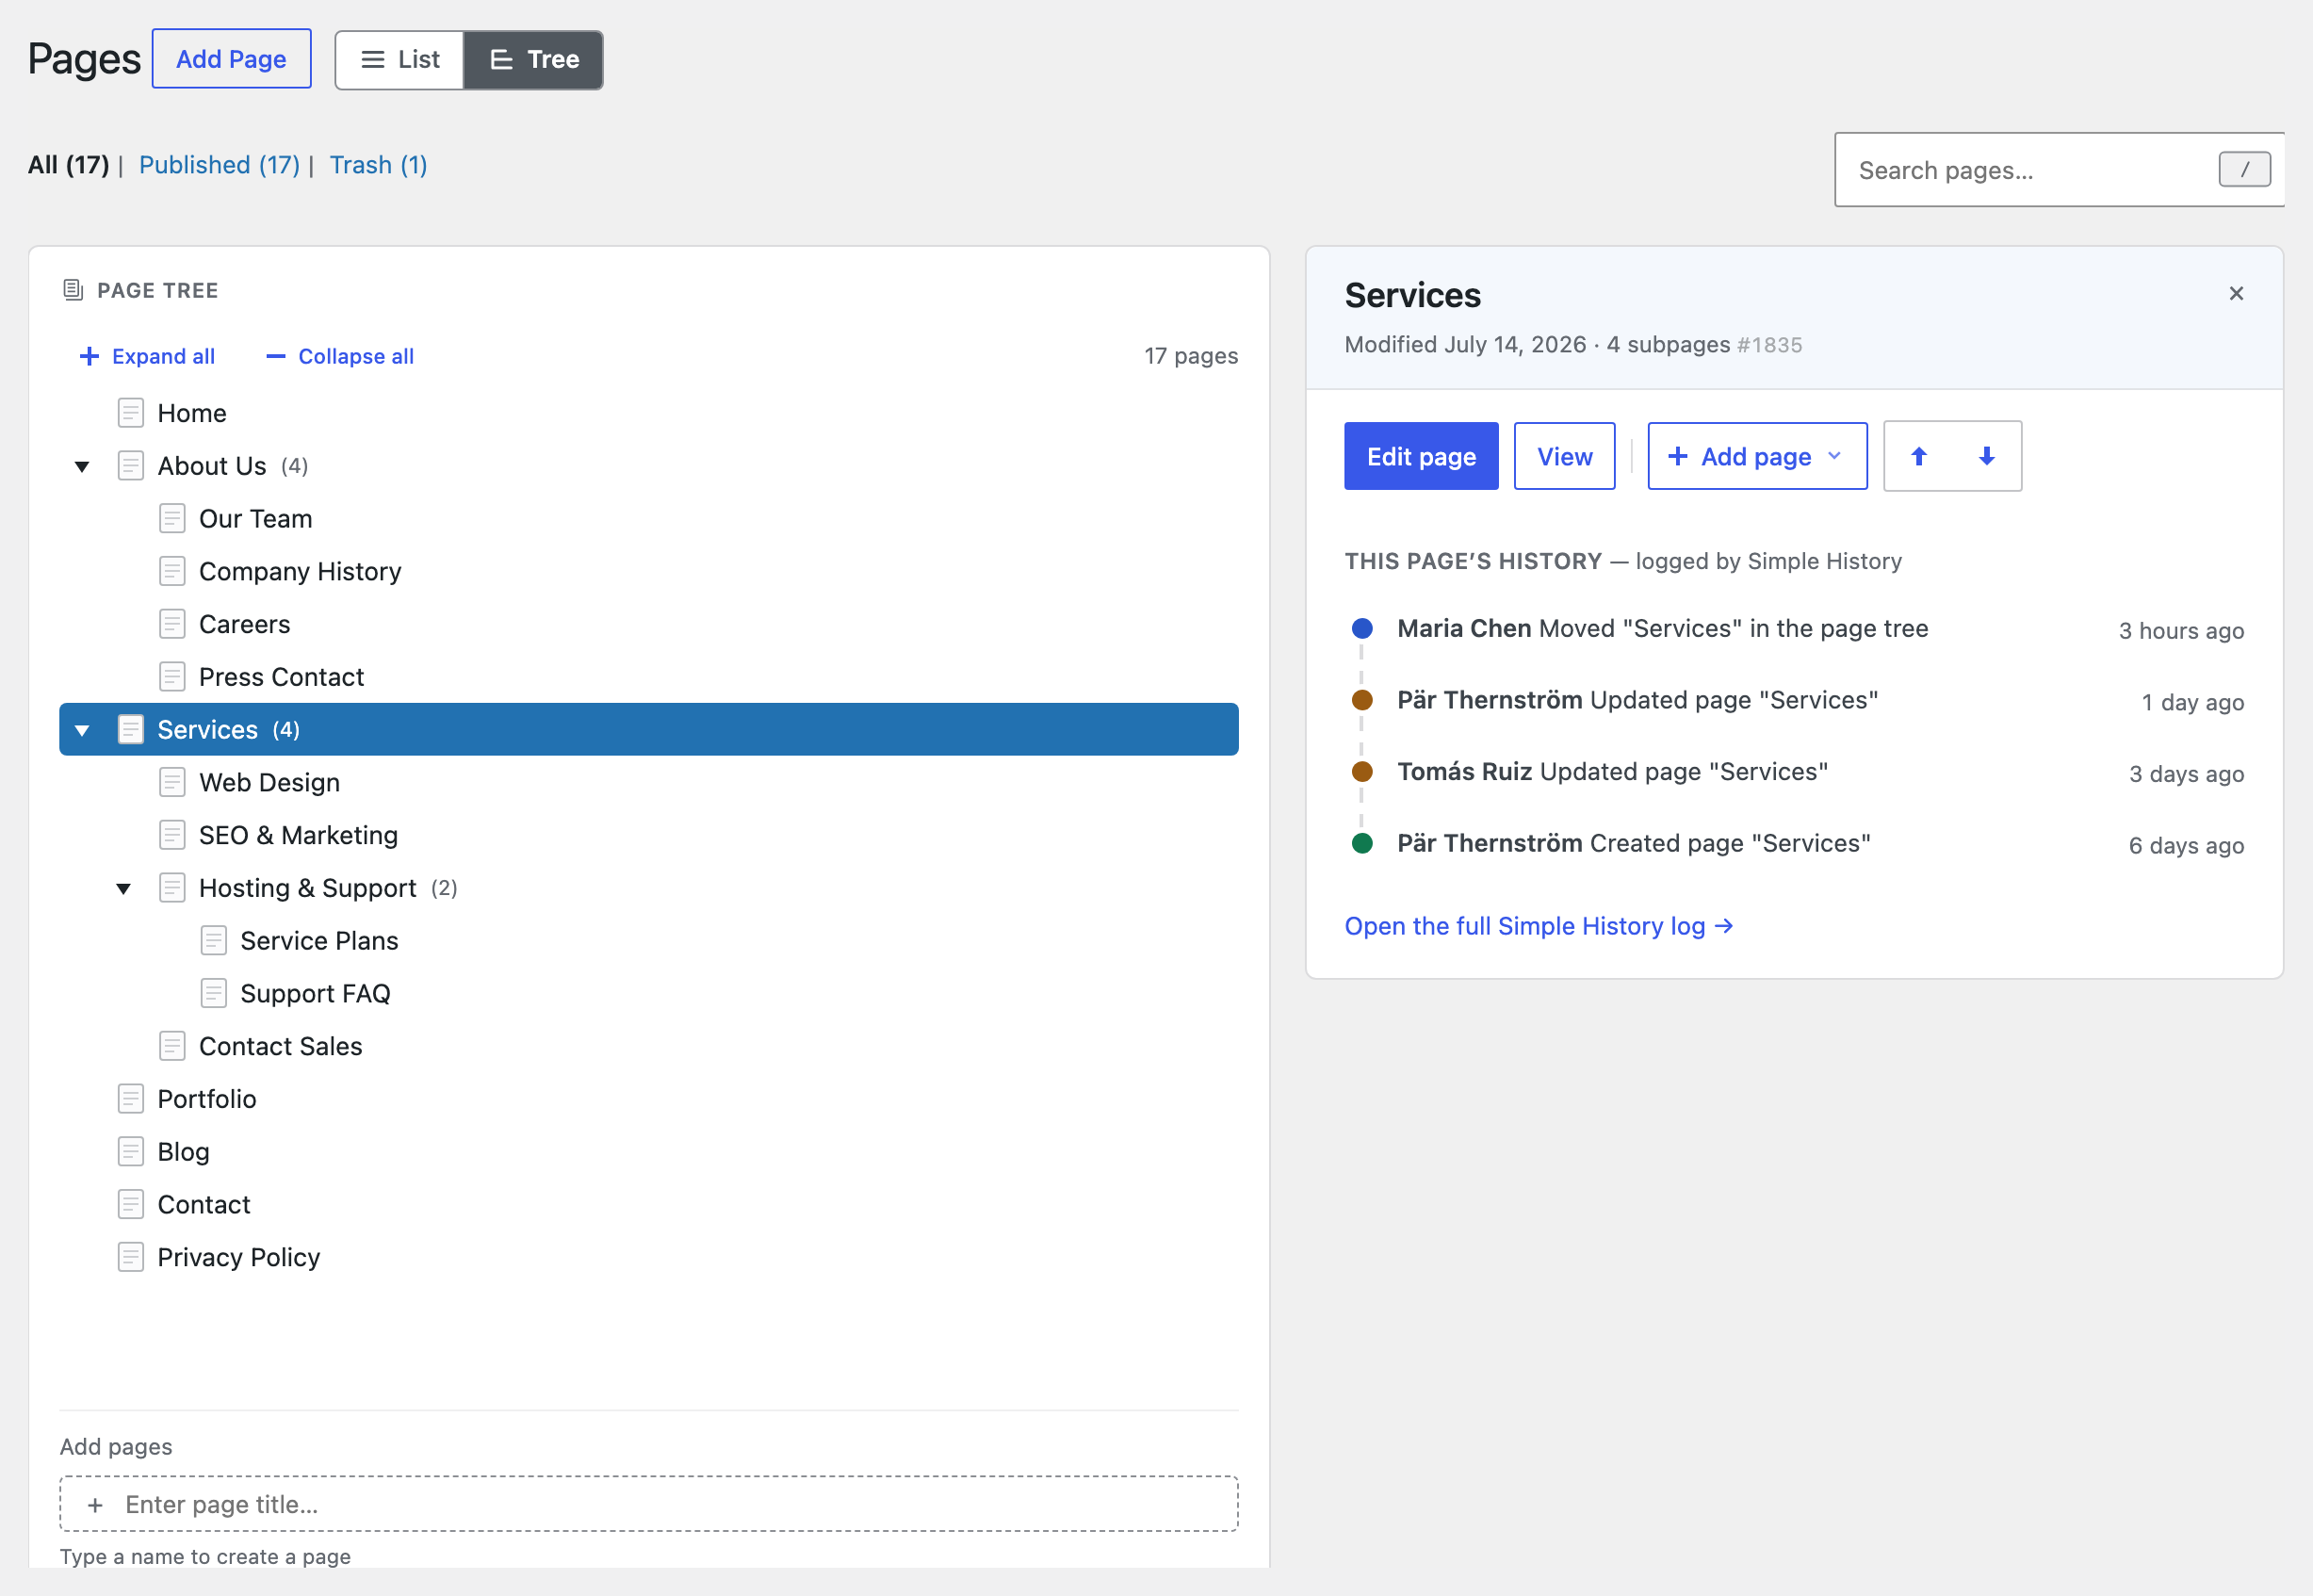Click the SEO & Marketing page icon

tap(172, 835)
